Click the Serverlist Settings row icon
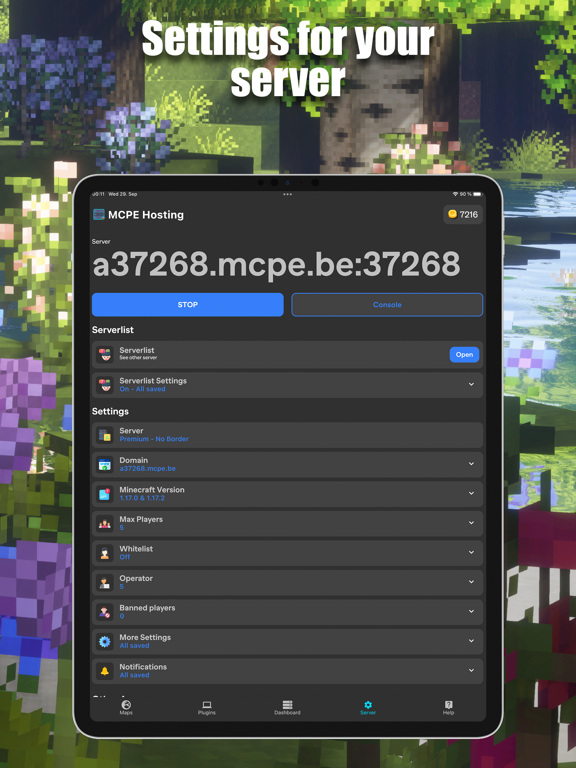Image resolution: width=576 pixels, height=768 pixels. [x=105, y=385]
